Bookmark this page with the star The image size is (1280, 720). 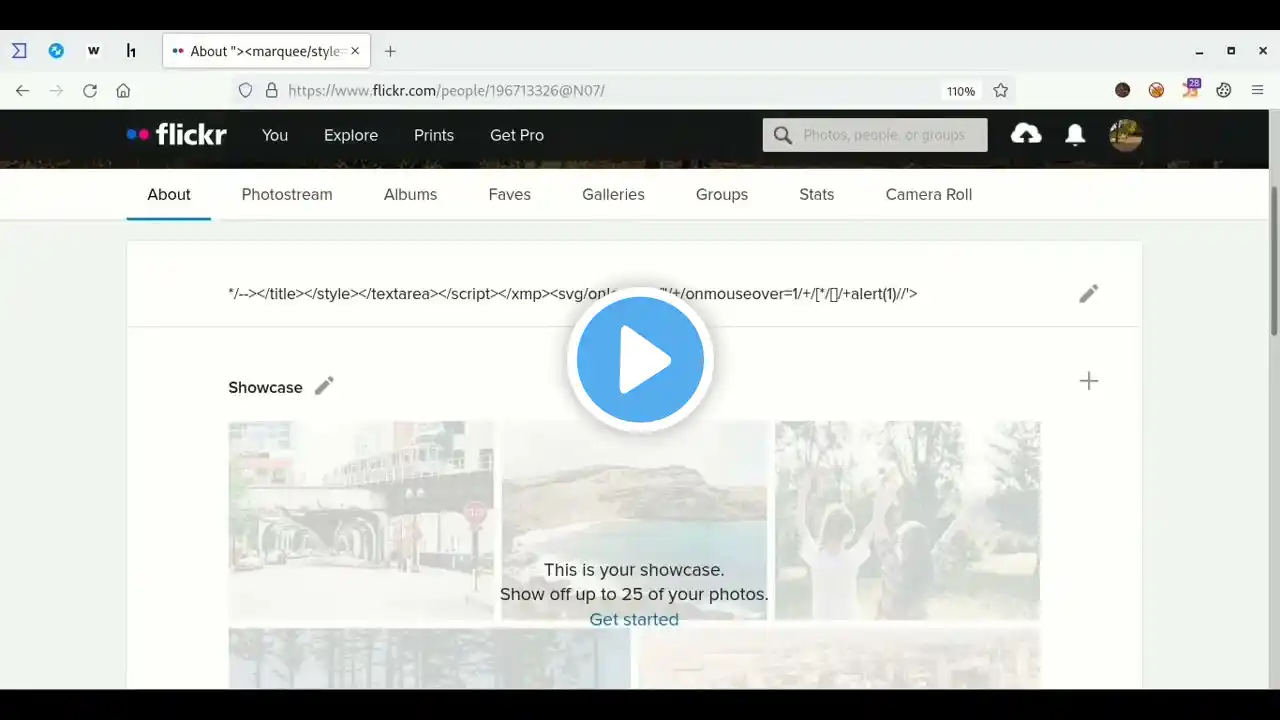click(1001, 91)
